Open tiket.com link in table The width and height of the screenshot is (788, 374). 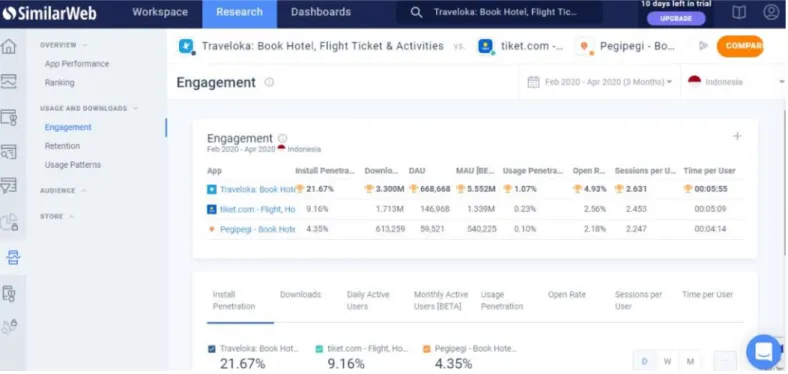pyautogui.click(x=257, y=209)
